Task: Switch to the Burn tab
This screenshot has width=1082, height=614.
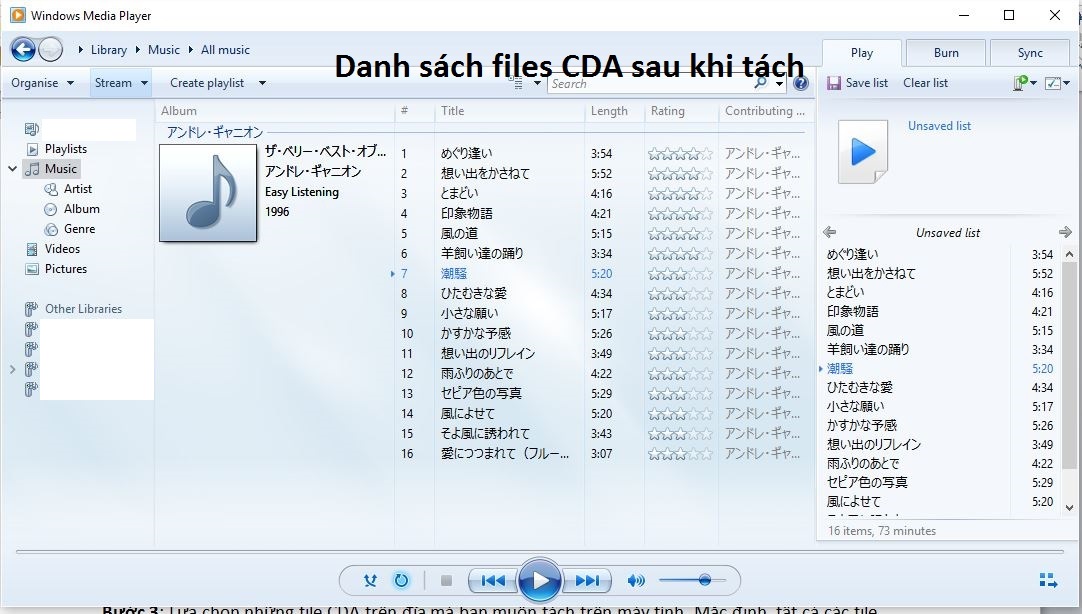Action: click(x=946, y=53)
